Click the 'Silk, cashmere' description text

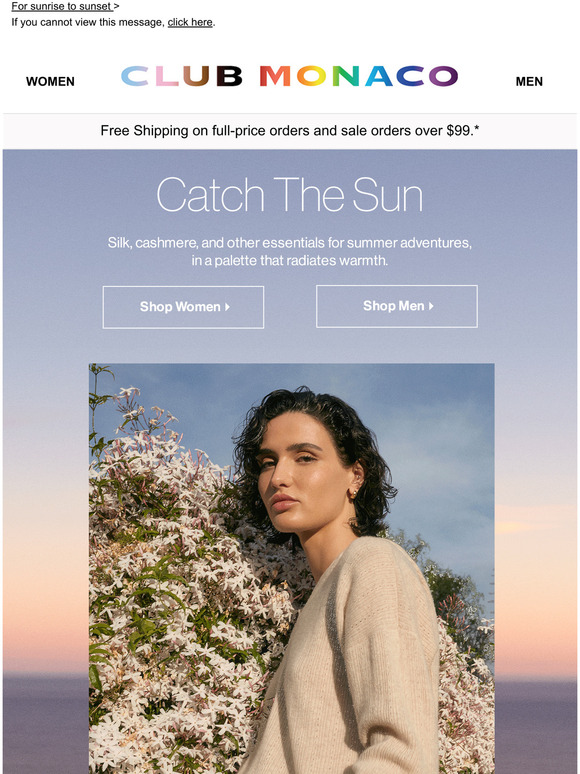[290, 251]
